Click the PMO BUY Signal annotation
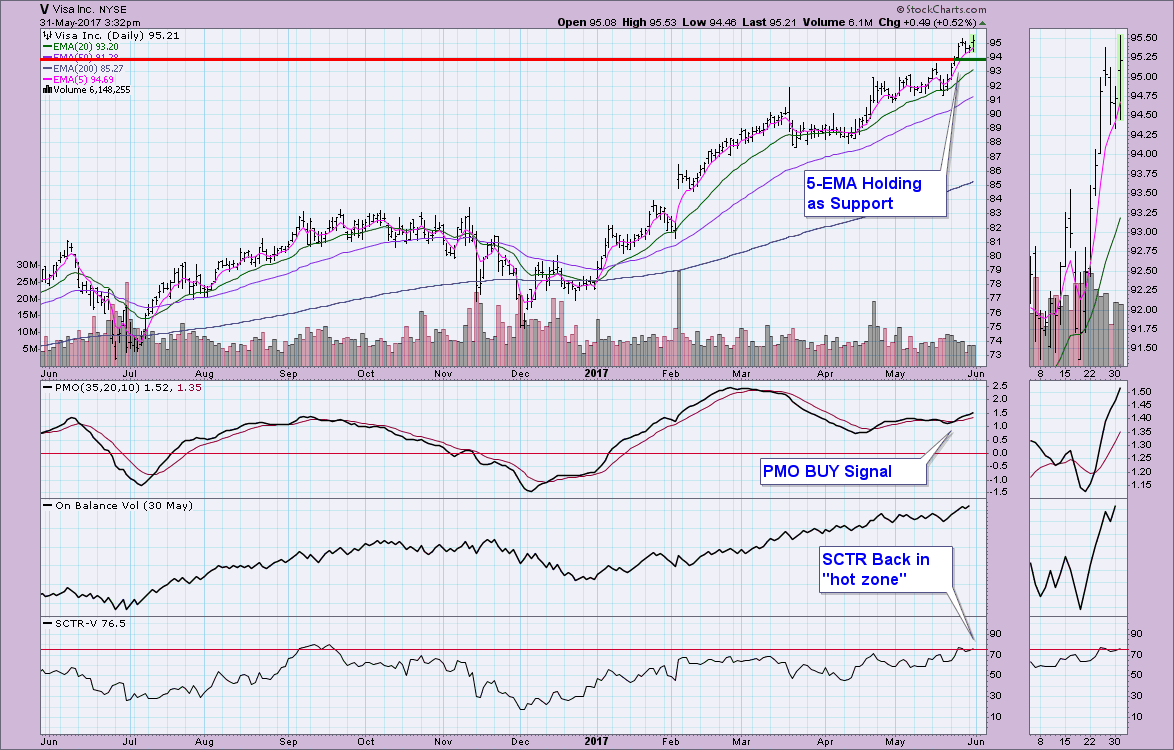 (843, 472)
